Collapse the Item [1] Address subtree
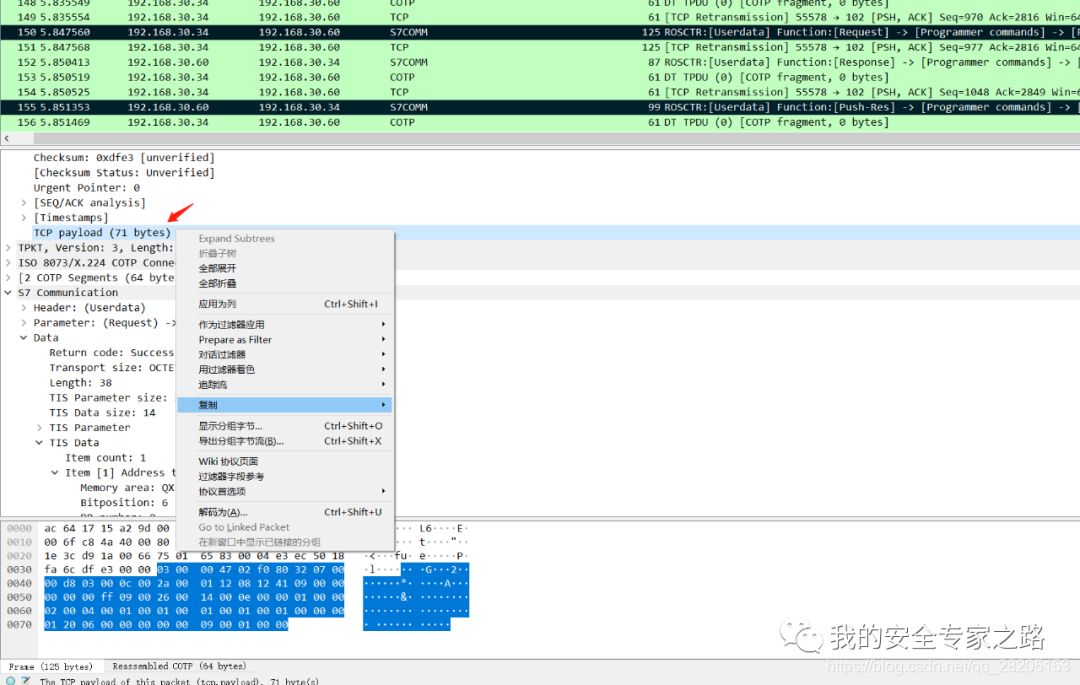 (55, 473)
